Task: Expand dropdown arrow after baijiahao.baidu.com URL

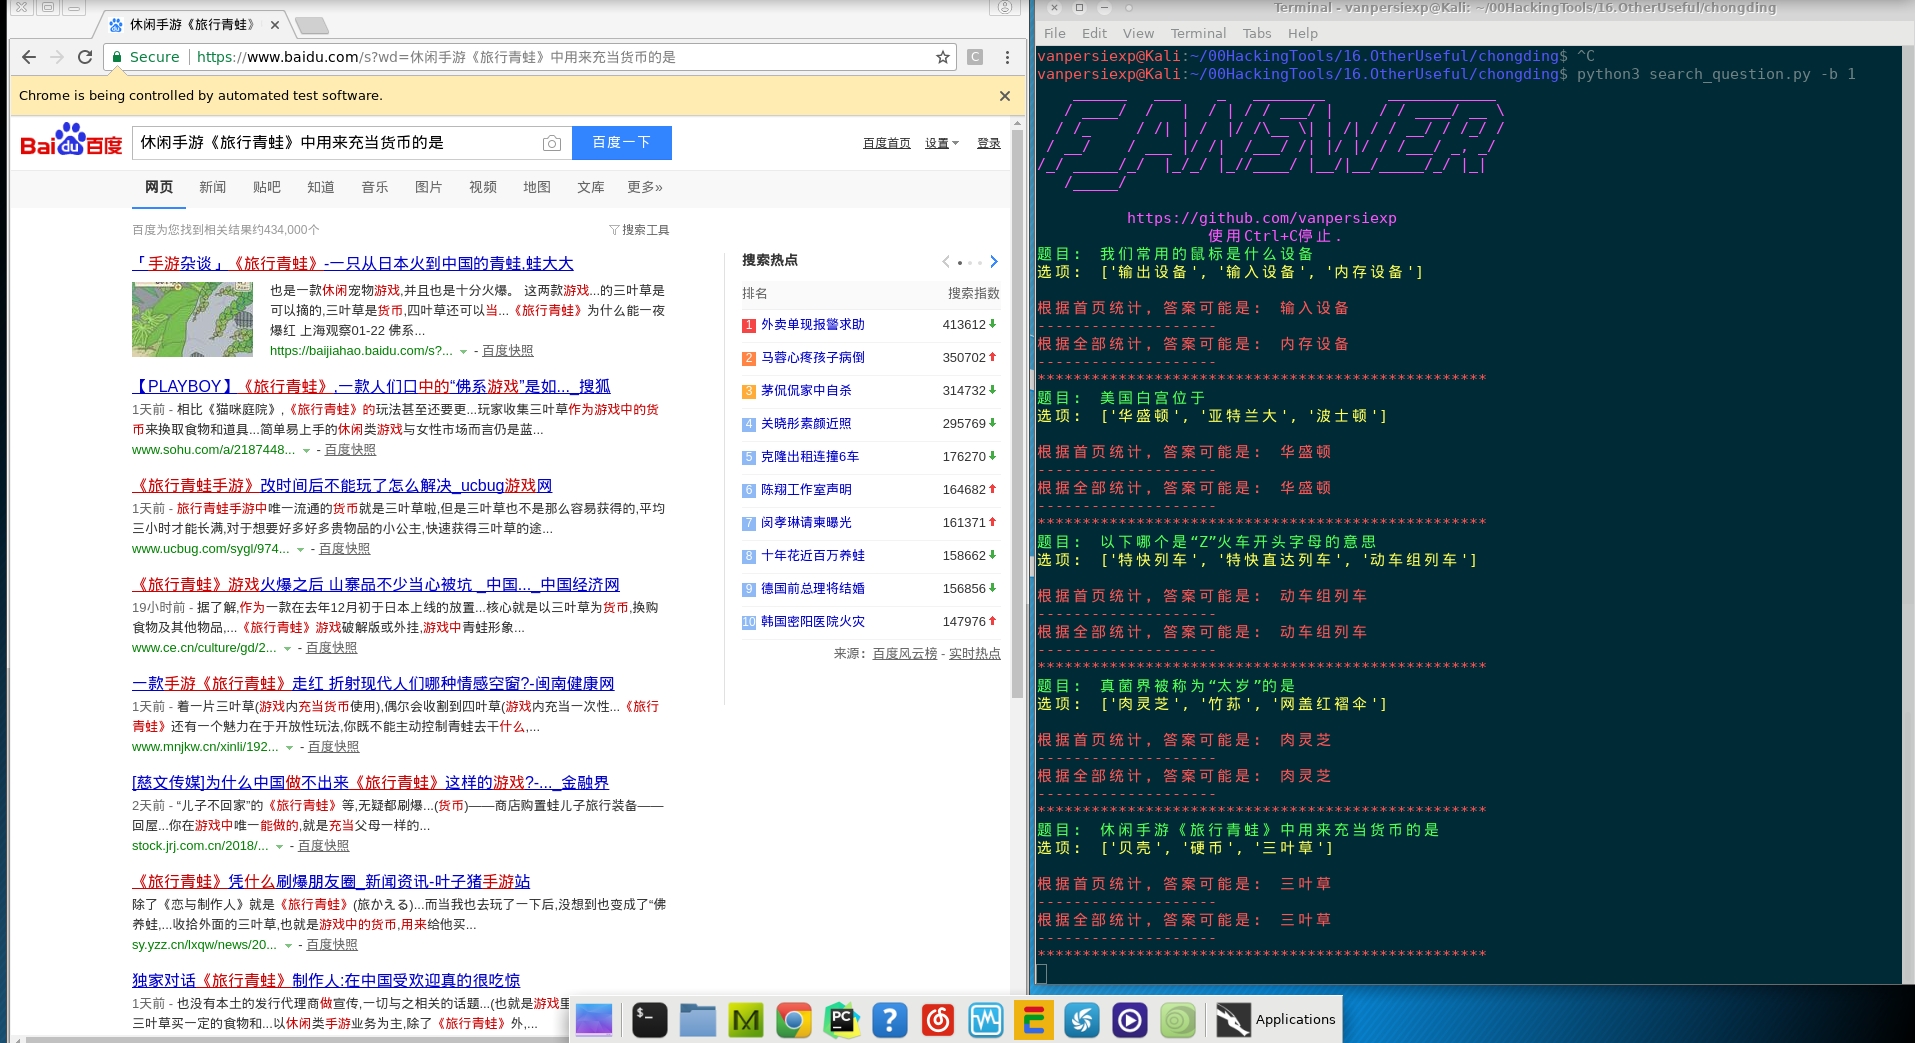Action: tap(463, 352)
